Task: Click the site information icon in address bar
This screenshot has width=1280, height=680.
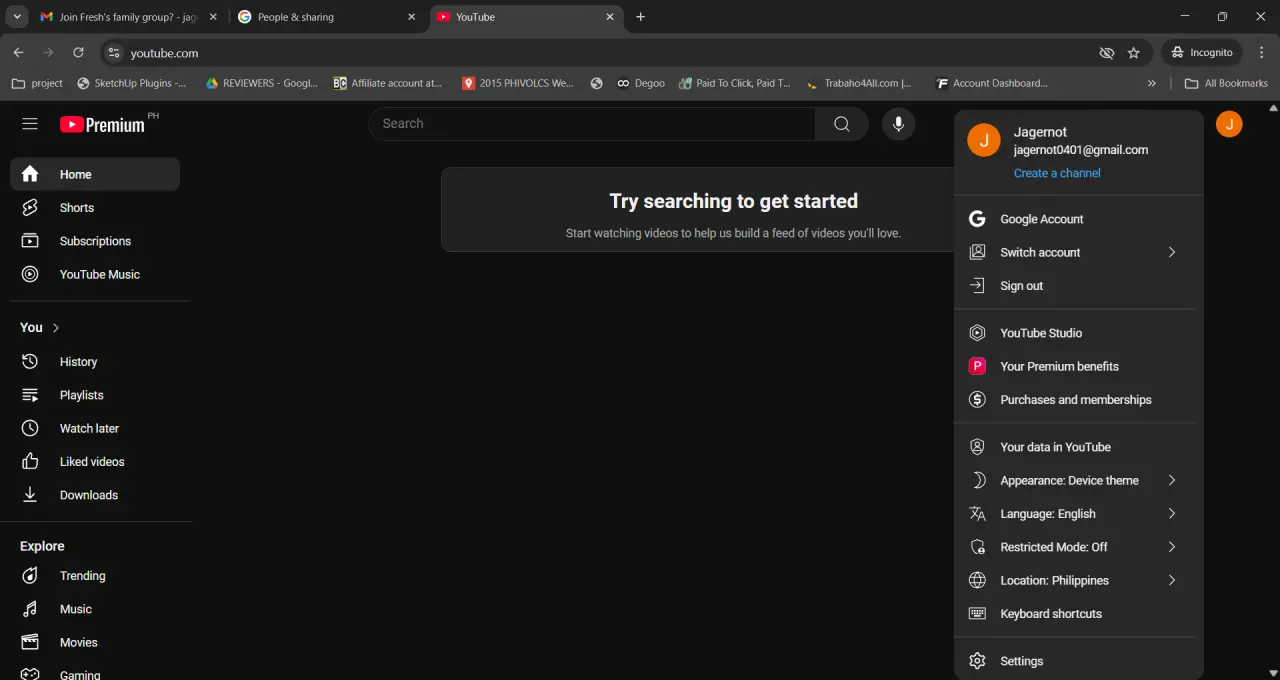Action: point(113,53)
